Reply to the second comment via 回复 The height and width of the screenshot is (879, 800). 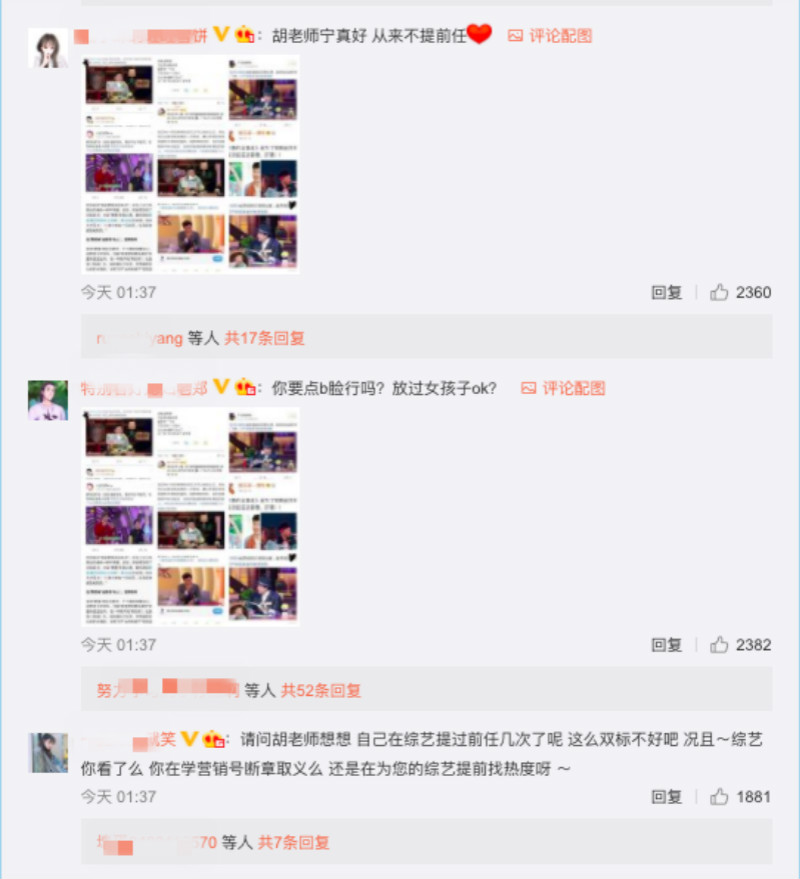pos(667,645)
